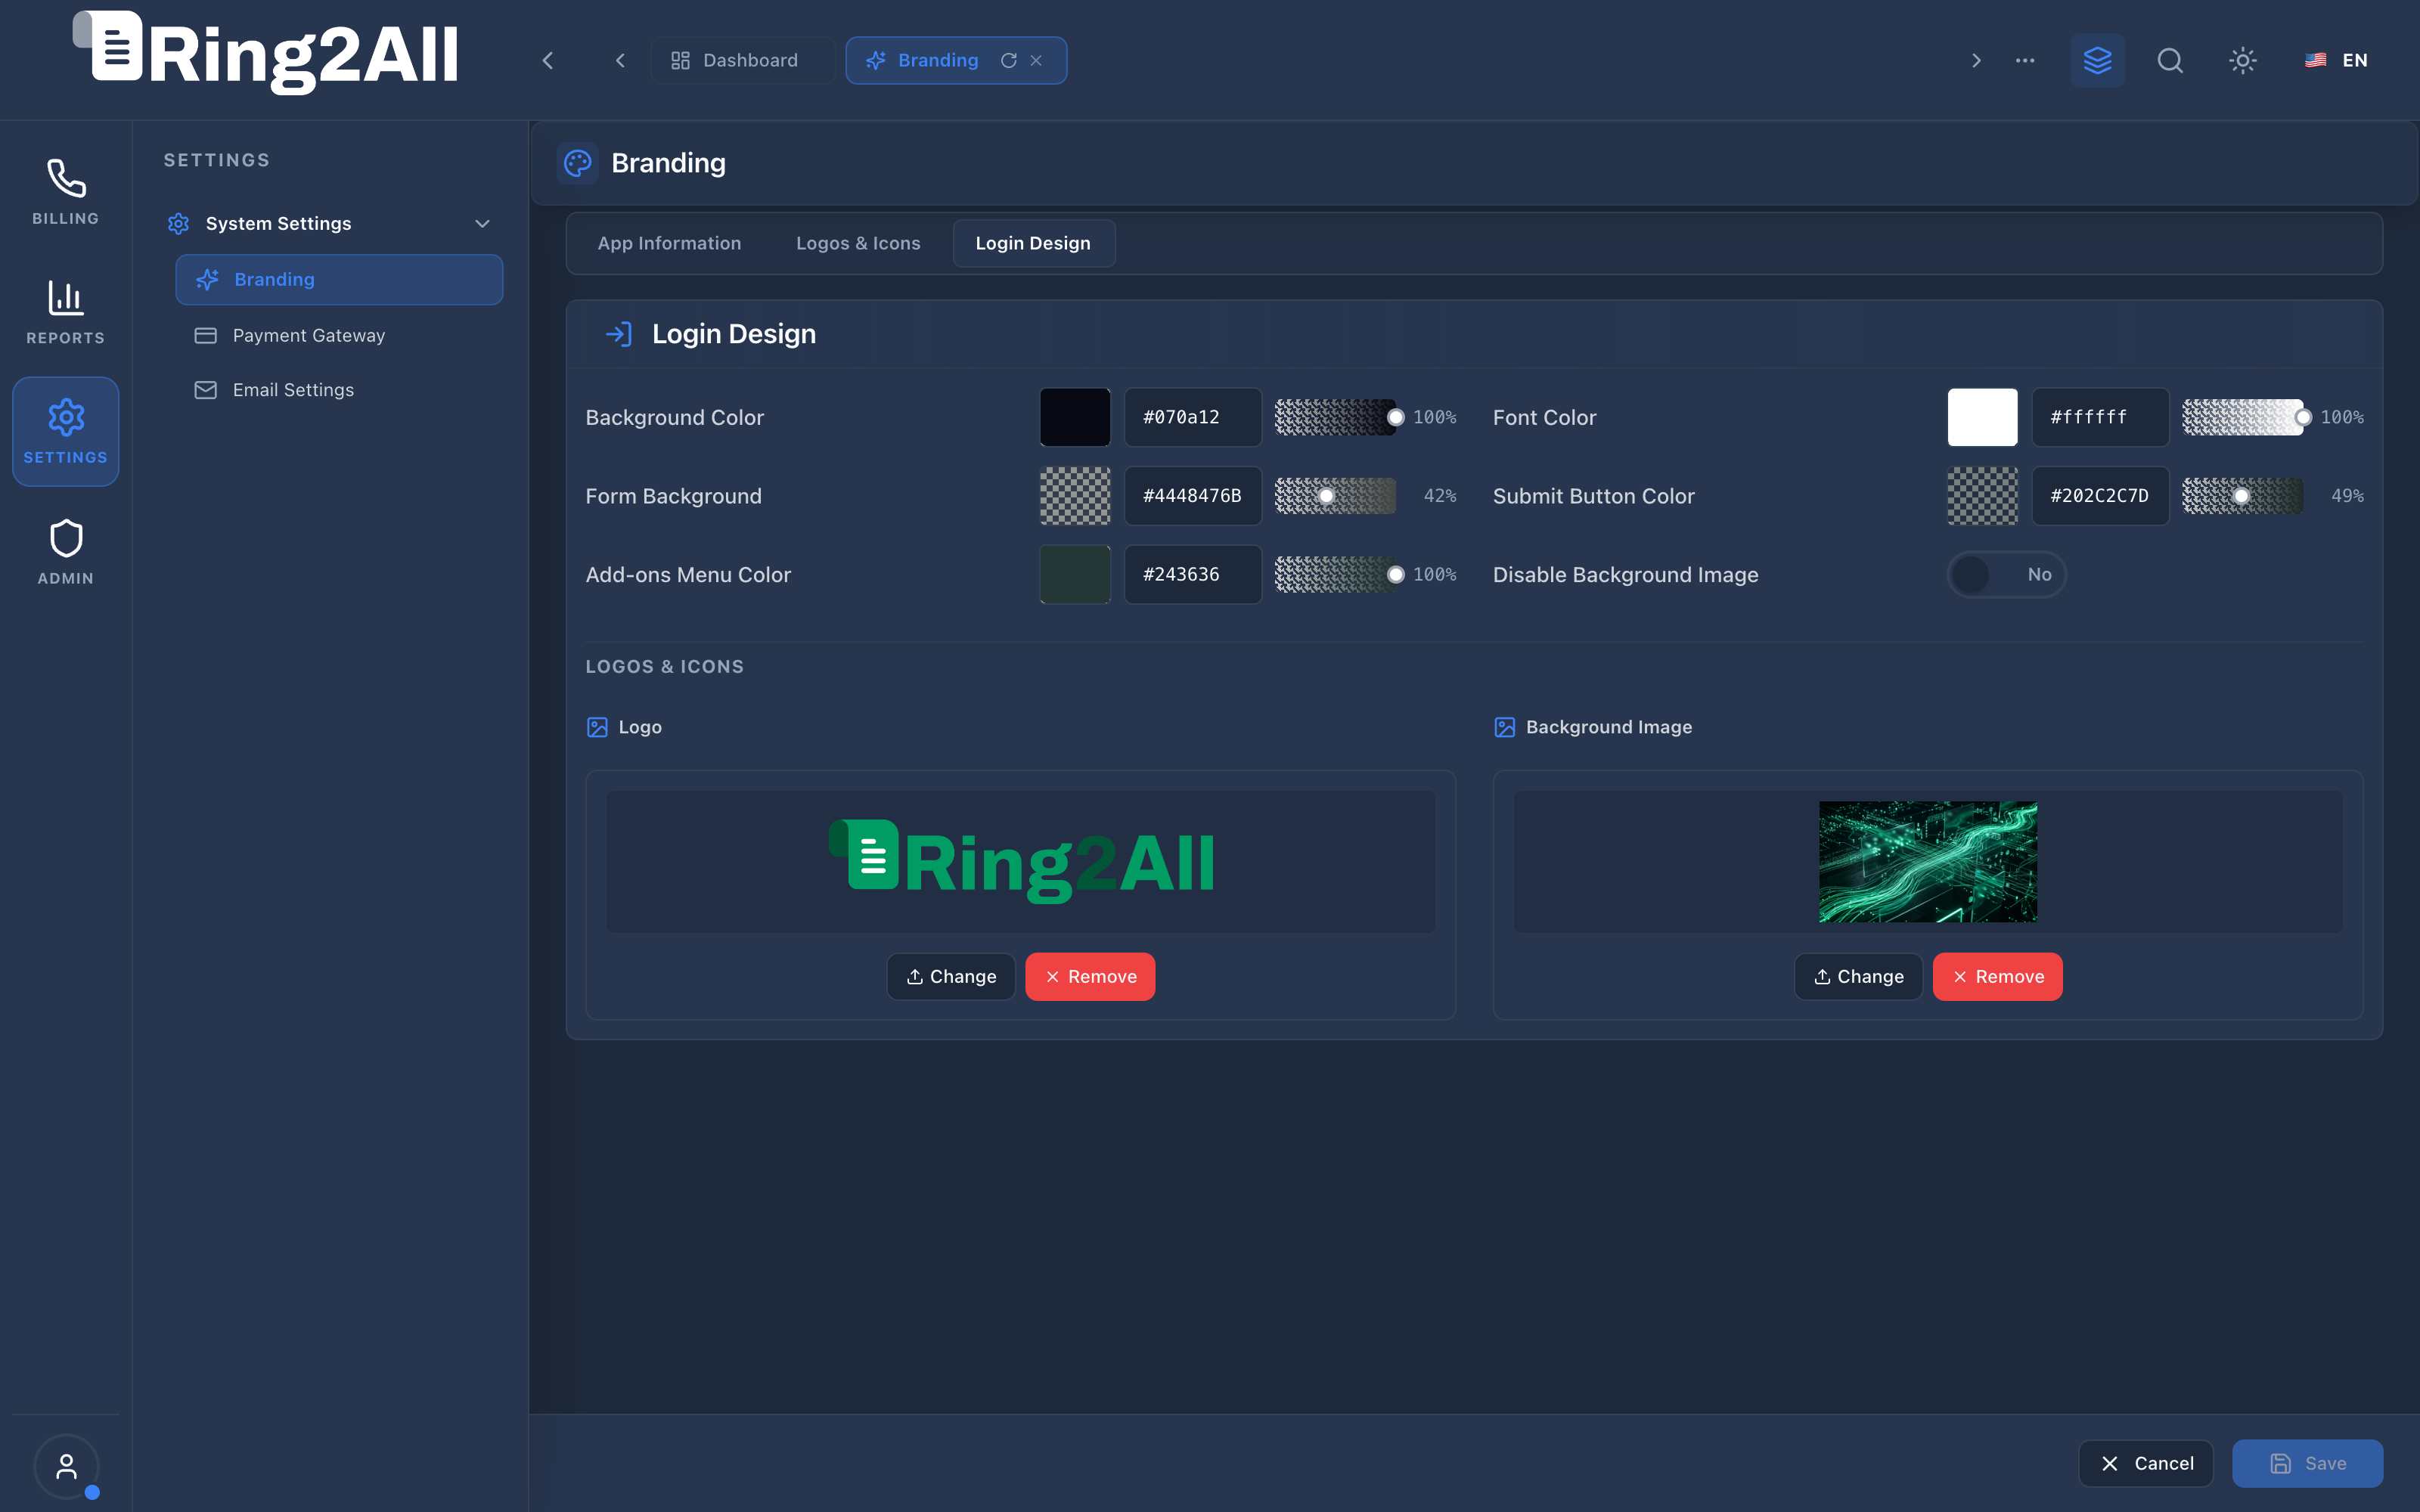Adjust the Form Background opacity slider
Image resolution: width=2420 pixels, height=1512 pixels.
1335,496
